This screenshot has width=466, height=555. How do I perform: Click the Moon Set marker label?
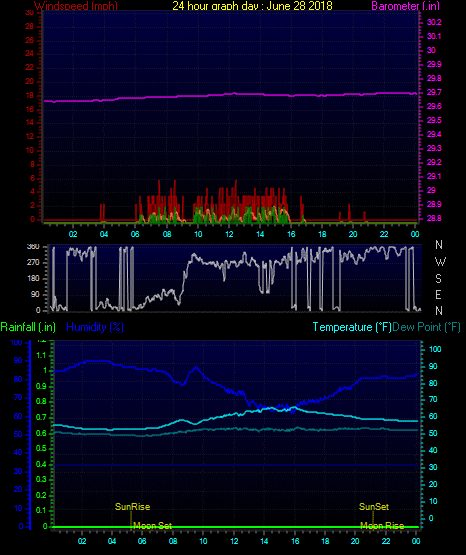pos(153,526)
